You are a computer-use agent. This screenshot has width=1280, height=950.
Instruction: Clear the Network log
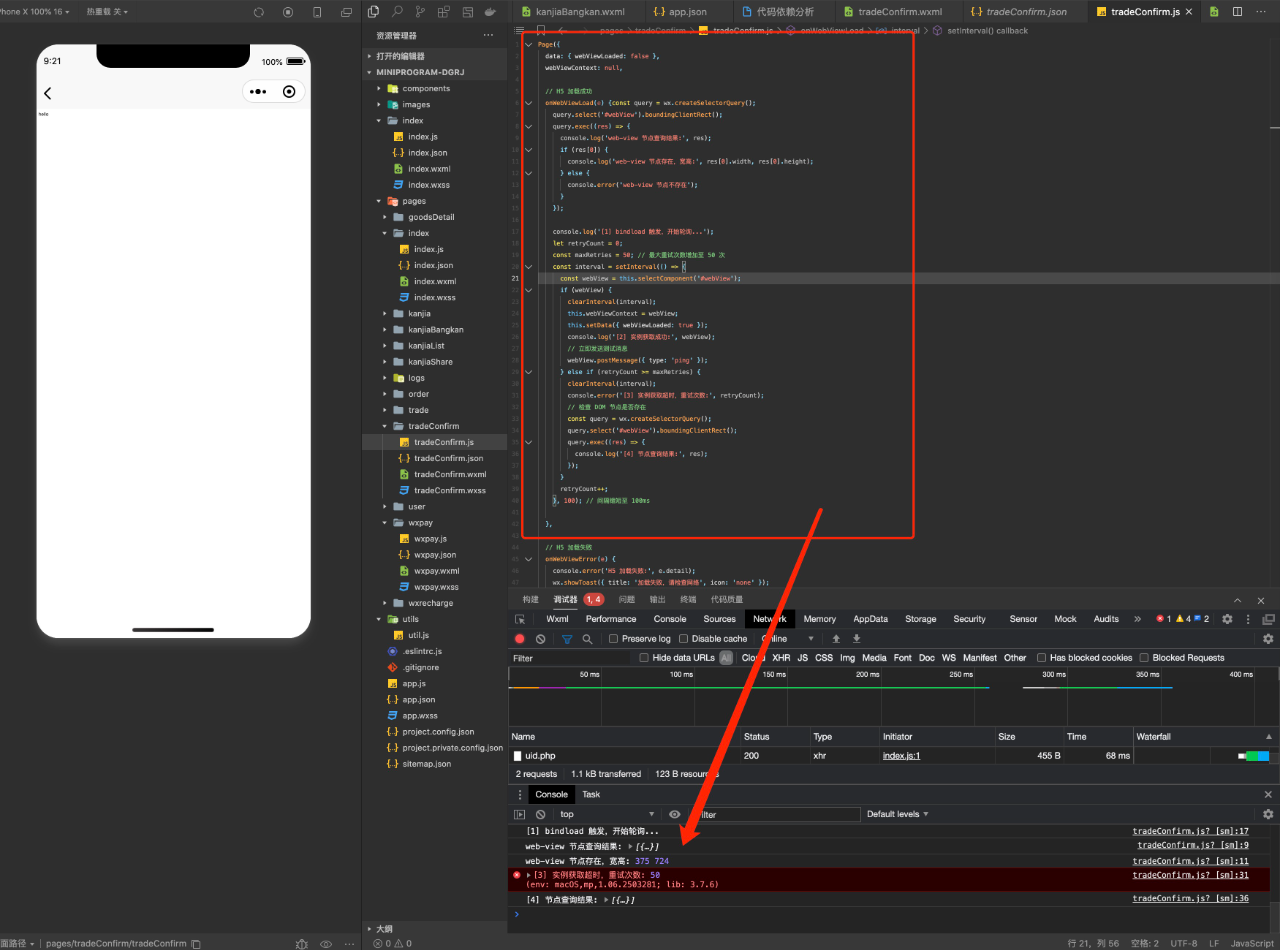tap(541, 639)
